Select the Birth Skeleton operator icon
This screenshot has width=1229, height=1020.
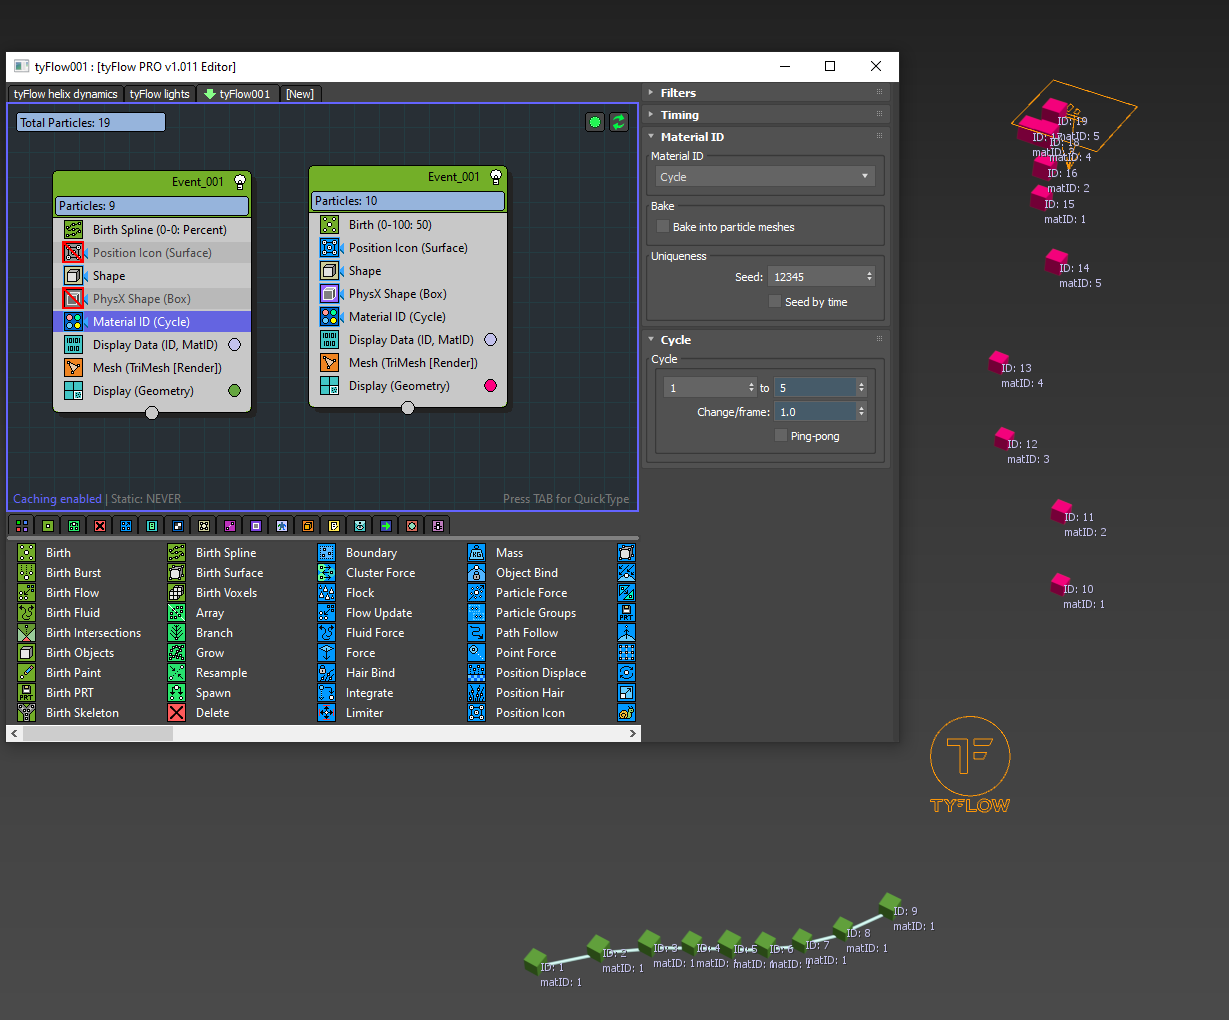click(27, 713)
